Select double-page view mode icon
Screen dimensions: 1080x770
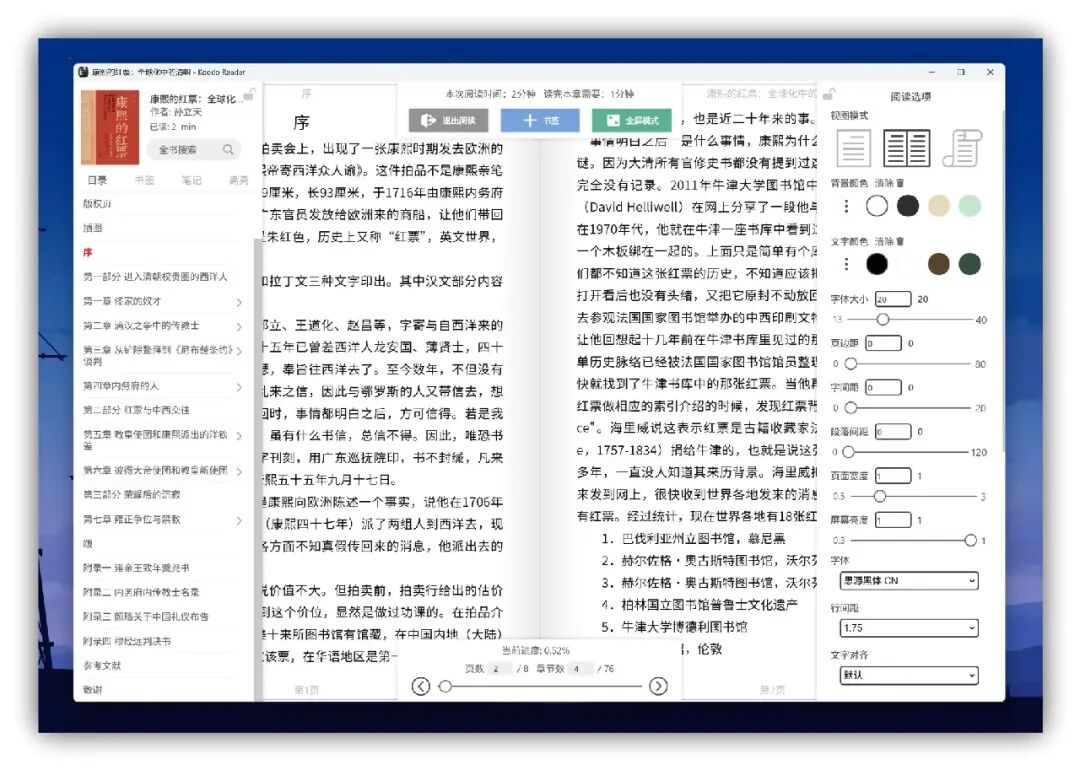point(906,148)
